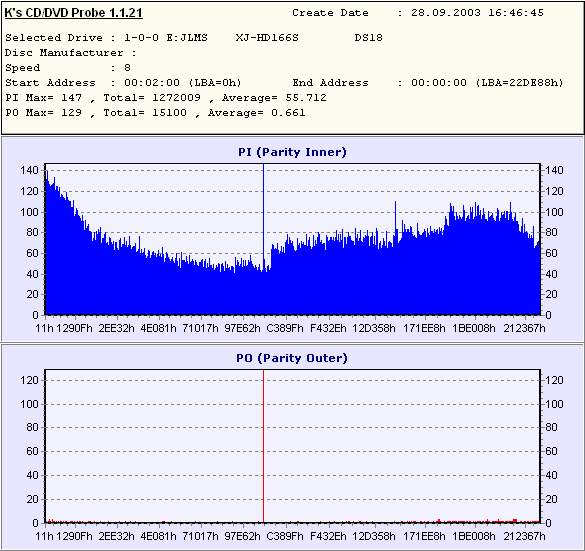The image size is (585, 551).
Task: Click the Speed value 8
Action: click(127, 68)
